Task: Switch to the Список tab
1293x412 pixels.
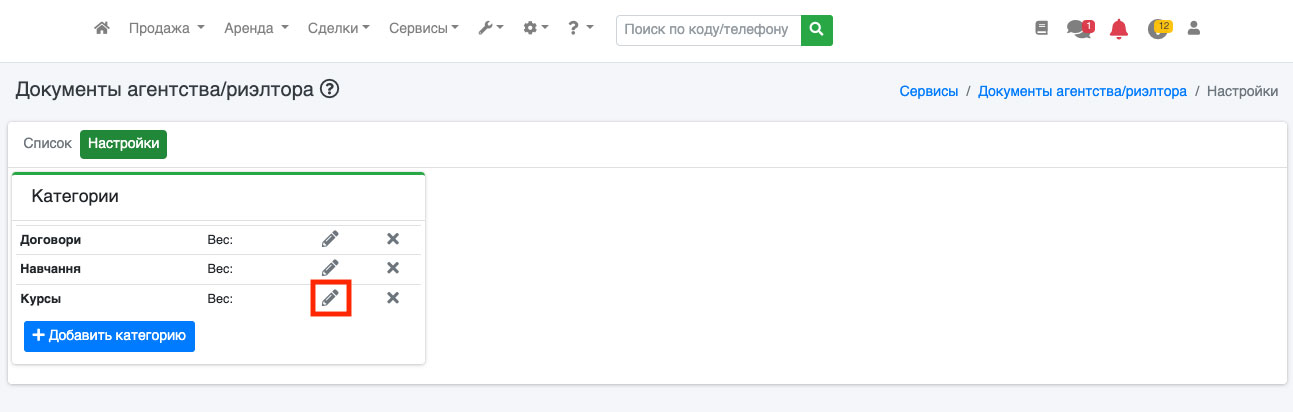Action: pyautogui.click(x=47, y=144)
